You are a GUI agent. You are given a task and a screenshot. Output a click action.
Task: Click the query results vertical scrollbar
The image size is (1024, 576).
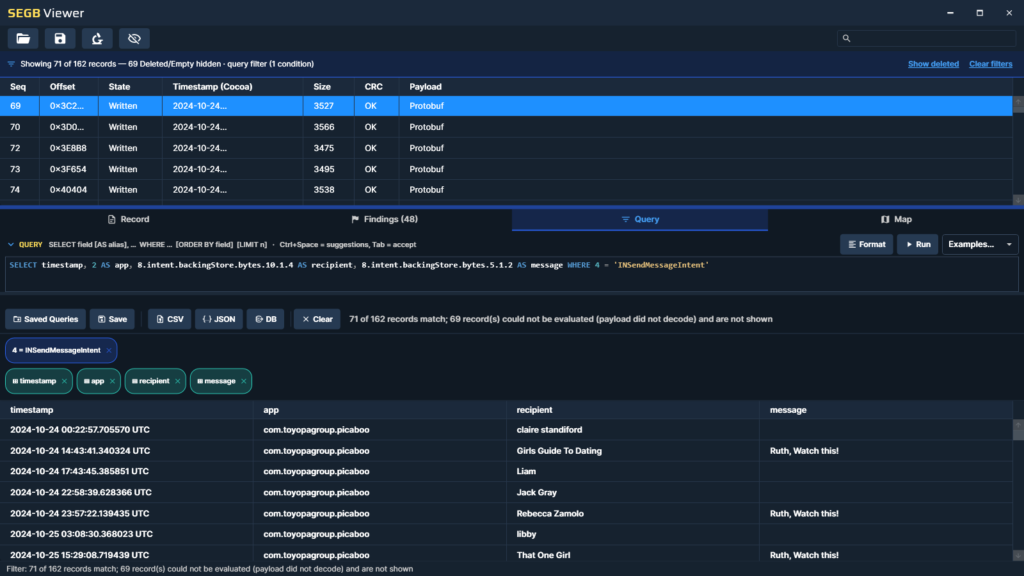(1018, 490)
